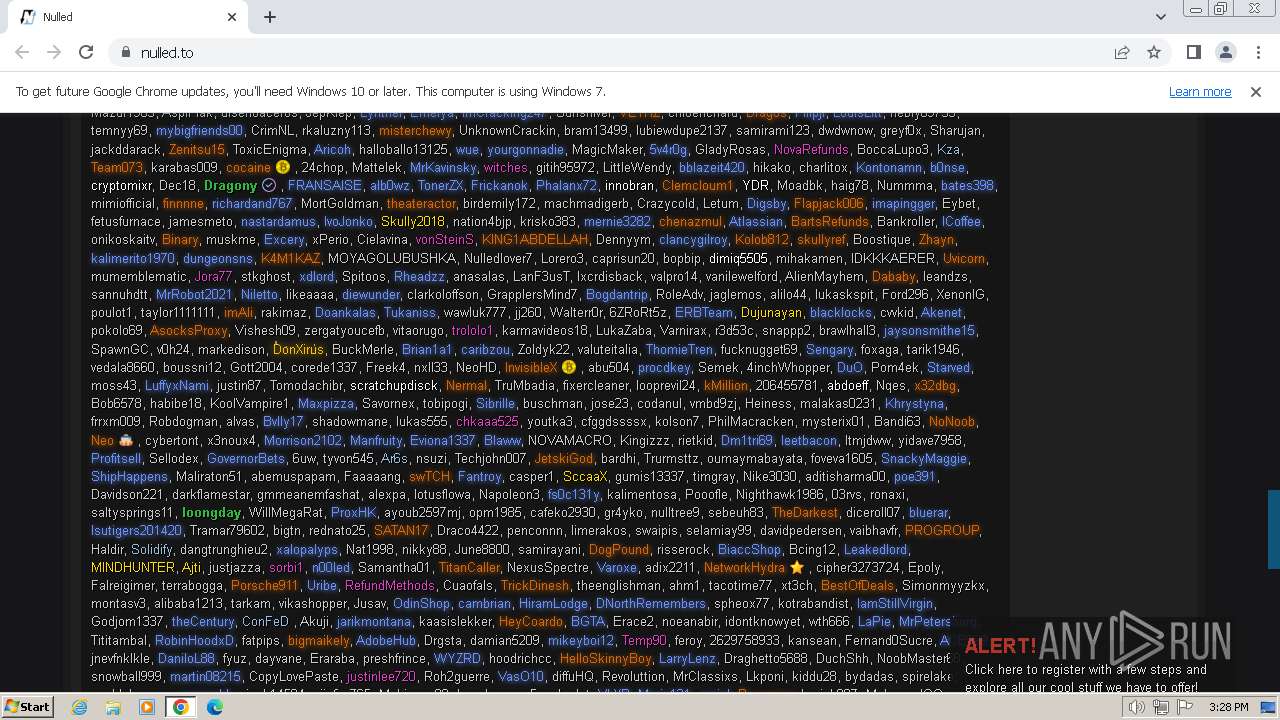Select the Nulled browser tab
Screen dimensions: 1280x720
[128, 17]
